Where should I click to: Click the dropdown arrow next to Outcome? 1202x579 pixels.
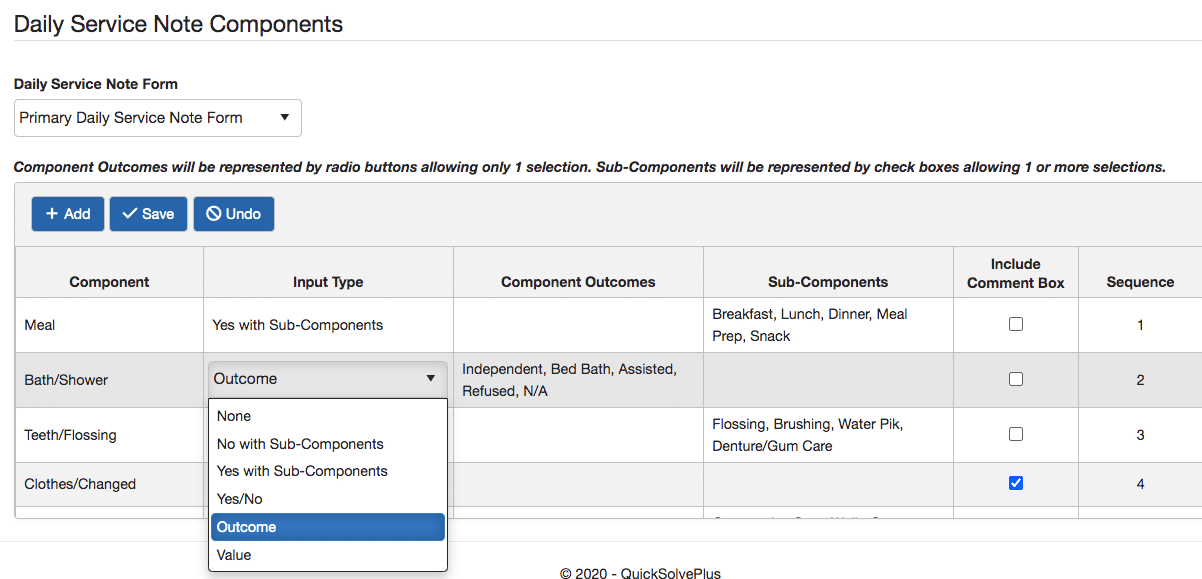[430, 378]
